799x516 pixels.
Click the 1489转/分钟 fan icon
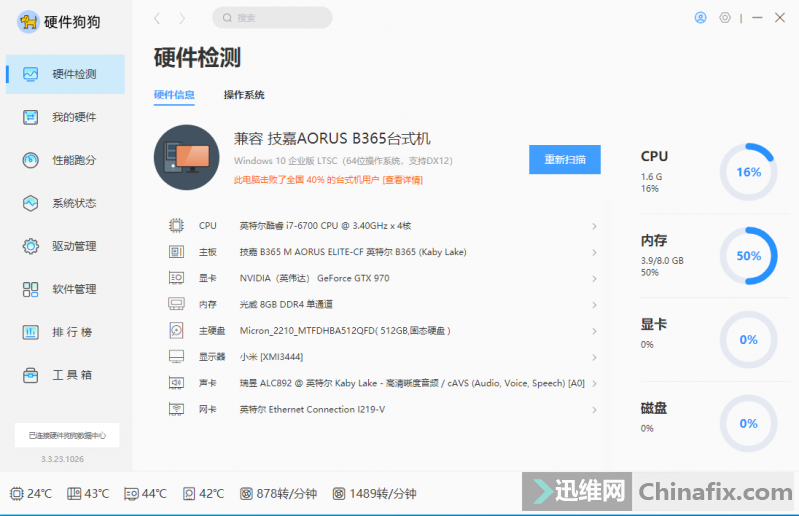pyautogui.click(x=339, y=494)
